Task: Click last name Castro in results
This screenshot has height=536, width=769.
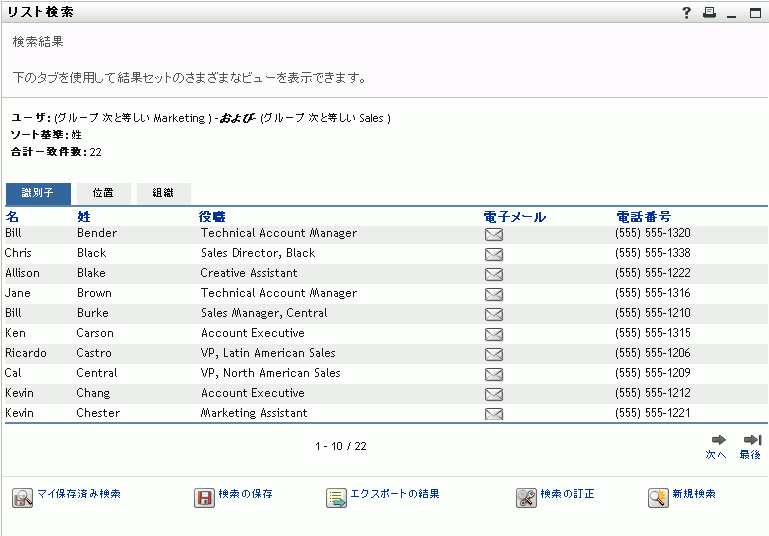Action: tap(94, 353)
